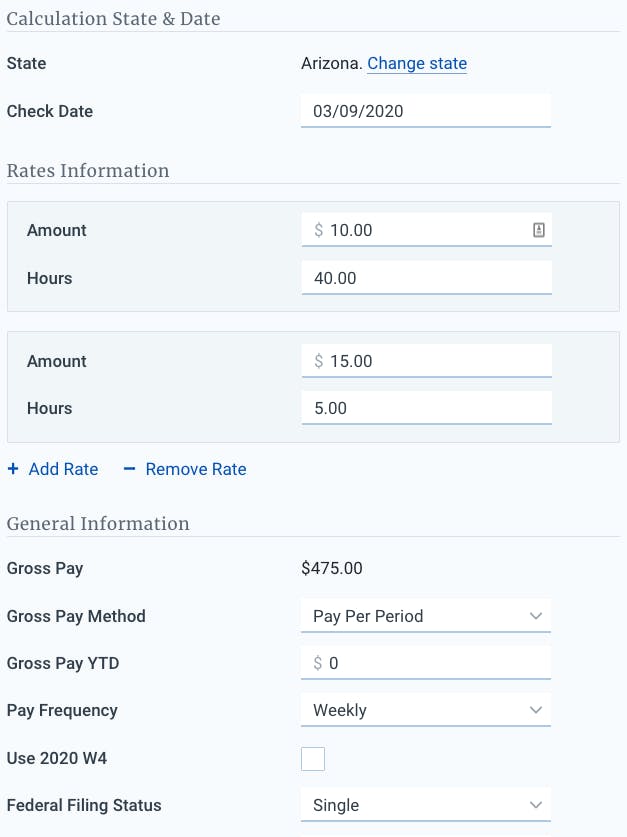Screen dimensions: 627x837
Task: Click the Hours field containing 5.00
Action: [425, 407]
